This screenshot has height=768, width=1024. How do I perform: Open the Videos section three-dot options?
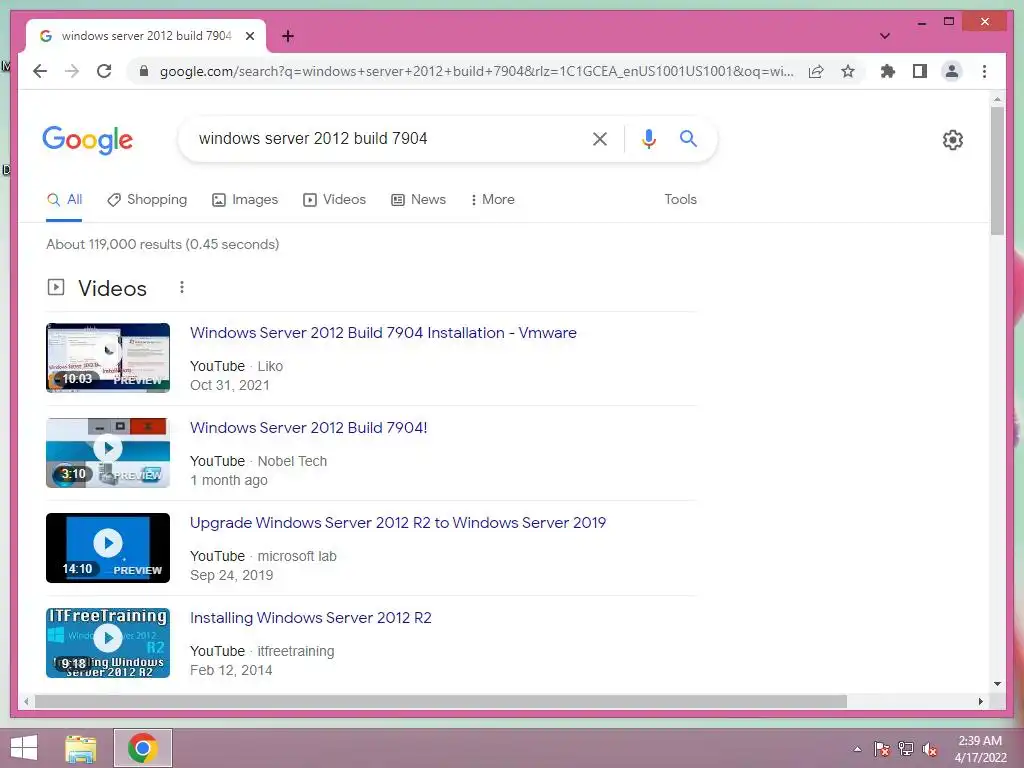pyautogui.click(x=182, y=287)
